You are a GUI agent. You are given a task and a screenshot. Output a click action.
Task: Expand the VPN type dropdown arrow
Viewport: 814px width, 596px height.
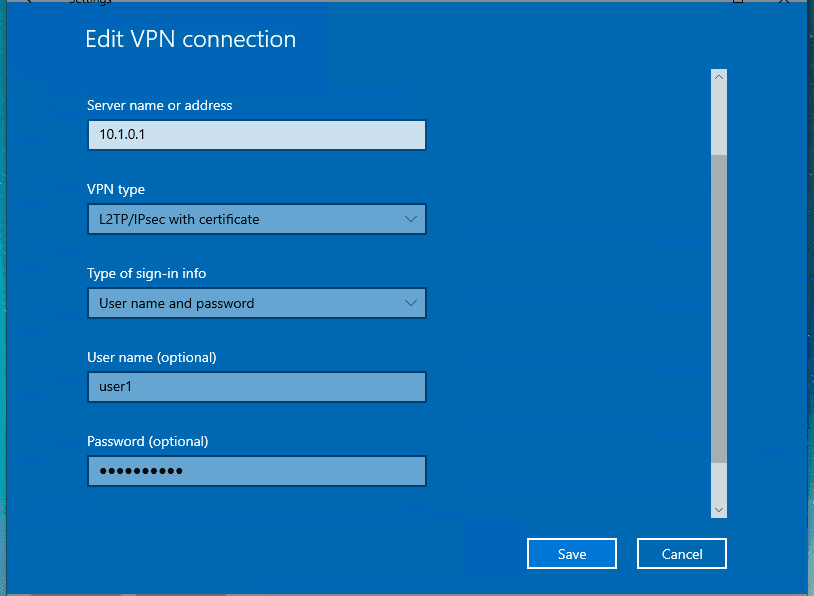point(411,219)
